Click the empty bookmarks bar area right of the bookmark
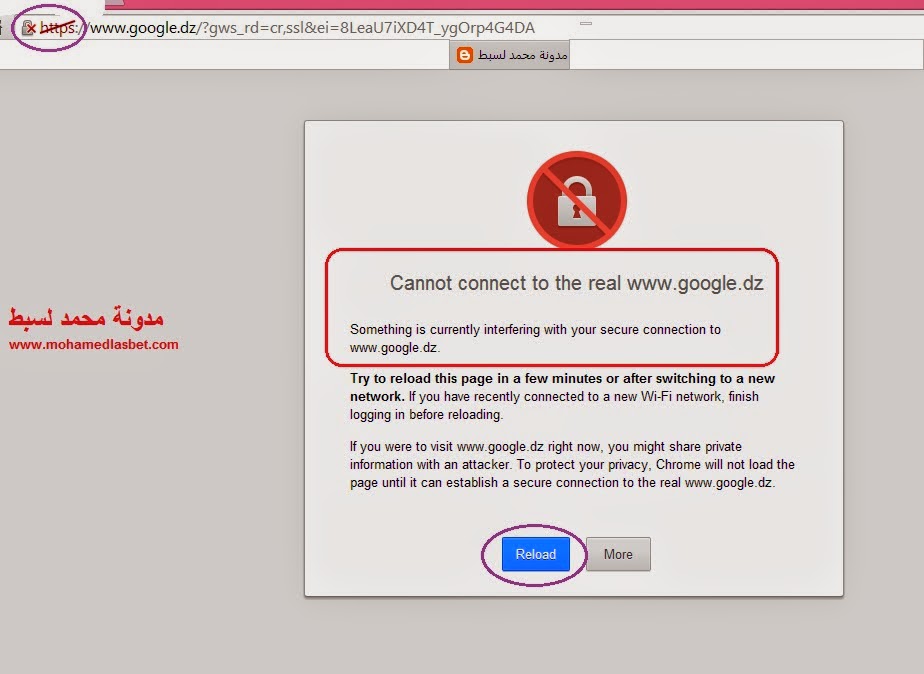Screen dimensions: 924x674 coord(746,55)
